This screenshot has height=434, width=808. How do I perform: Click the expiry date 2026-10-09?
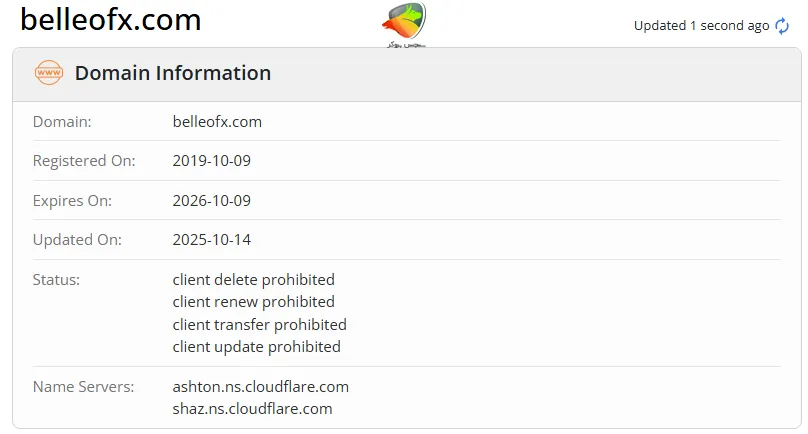[x=211, y=200]
